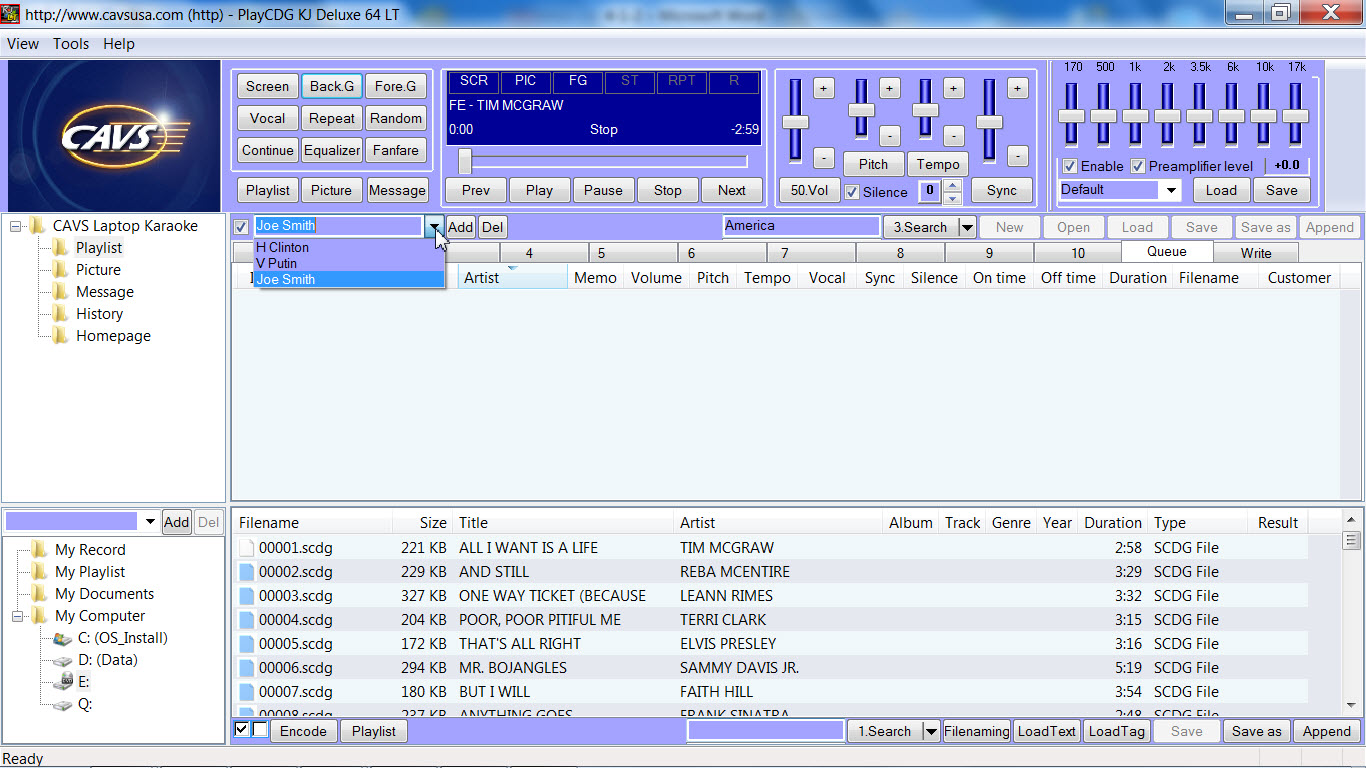Toggle the Preamplifier level checkbox

1138,166
